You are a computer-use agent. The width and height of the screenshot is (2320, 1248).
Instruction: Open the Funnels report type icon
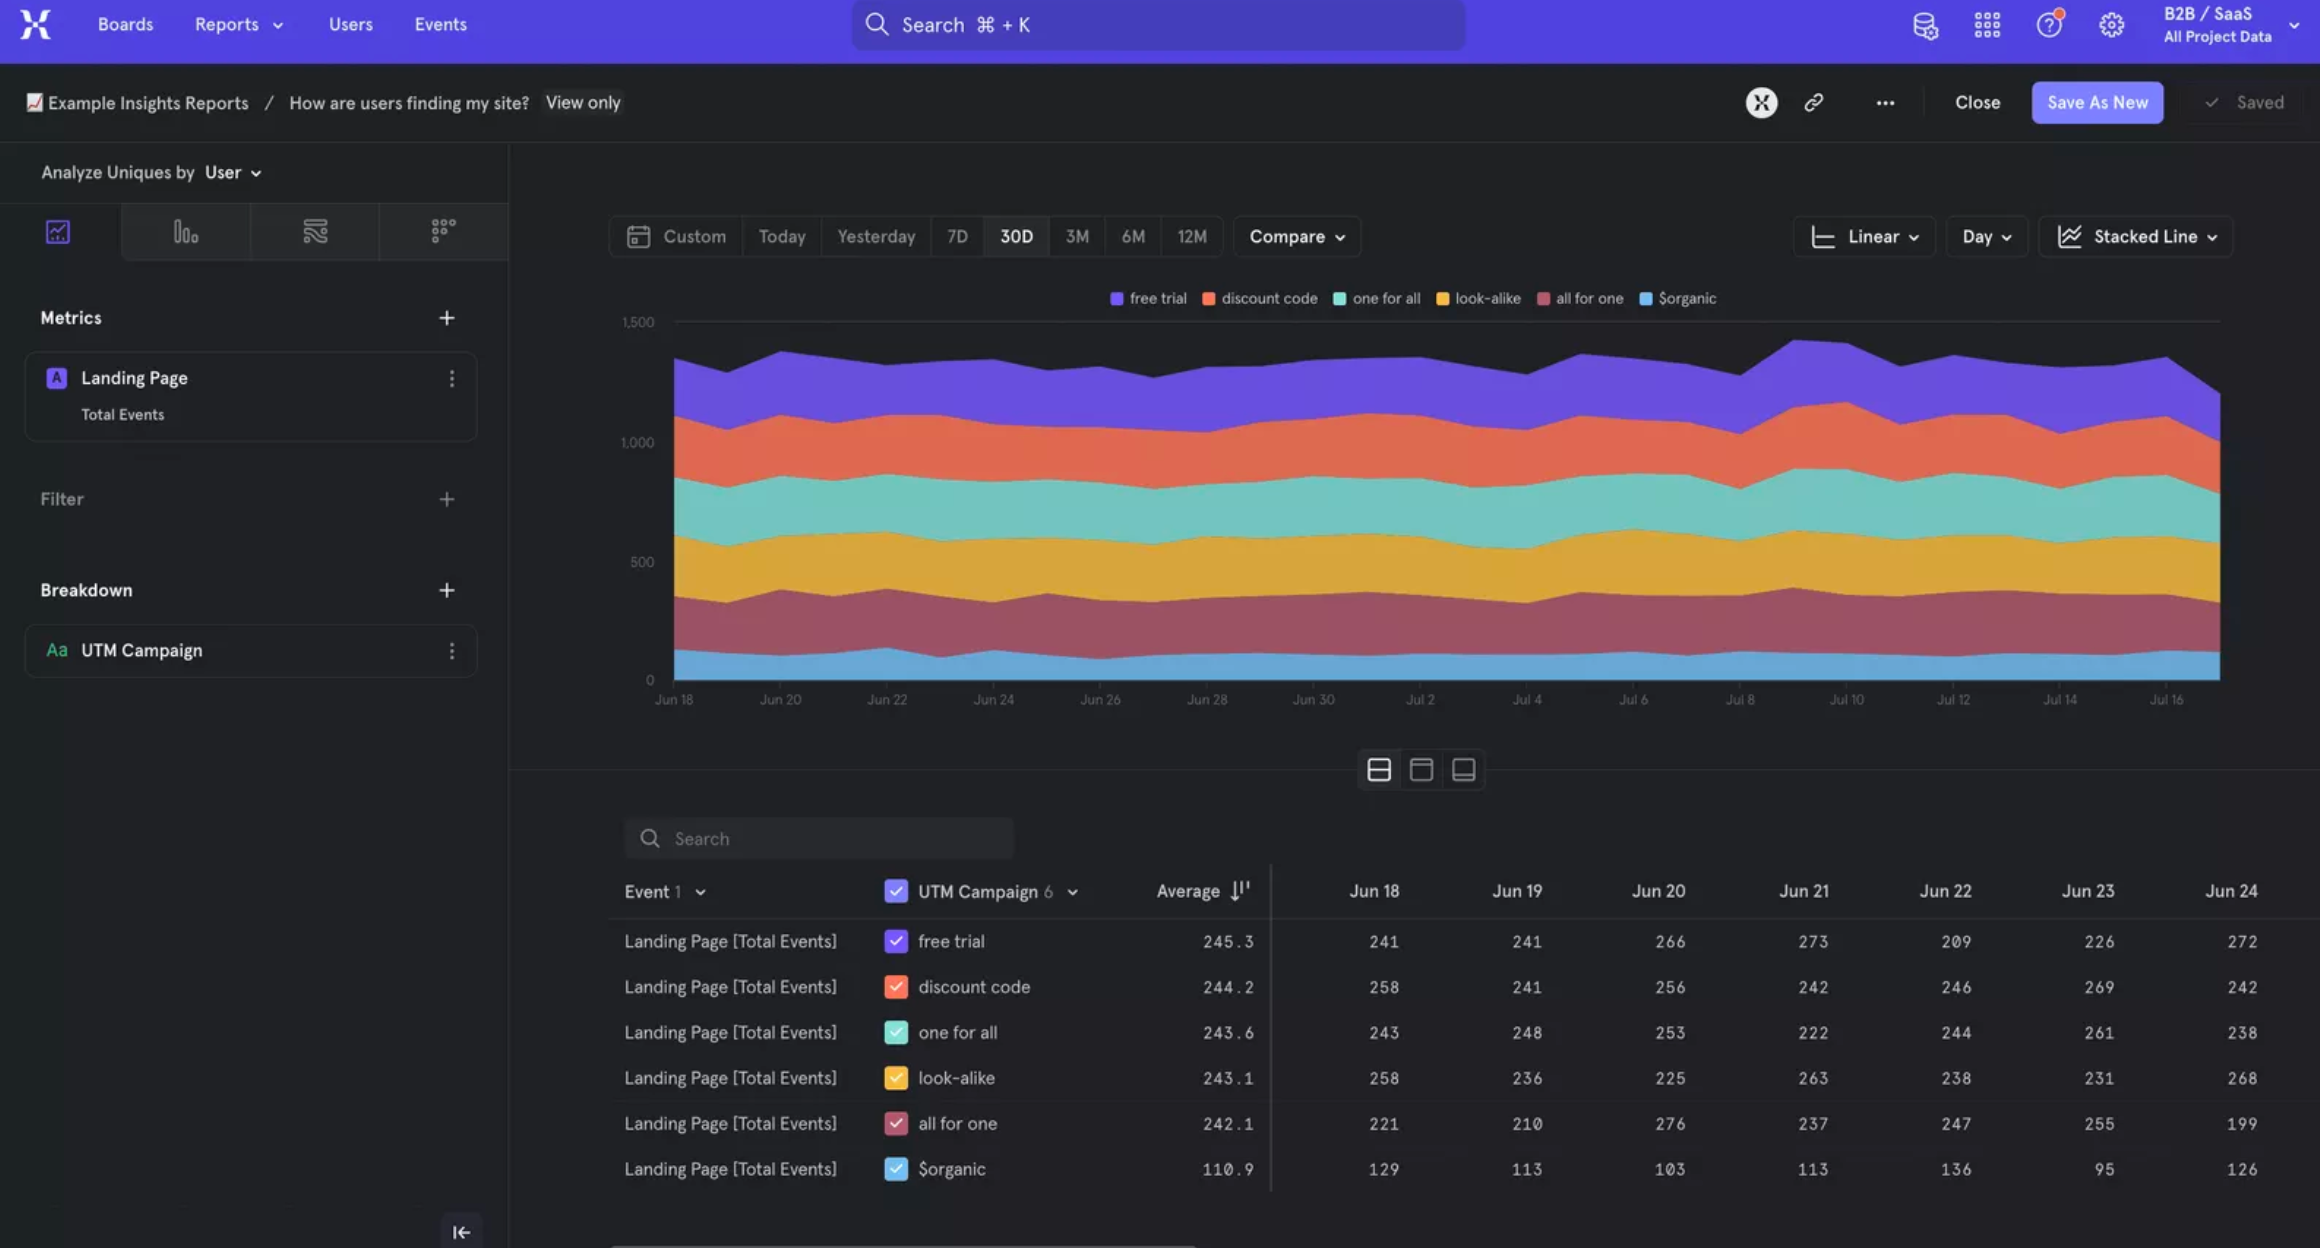point(185,232)
